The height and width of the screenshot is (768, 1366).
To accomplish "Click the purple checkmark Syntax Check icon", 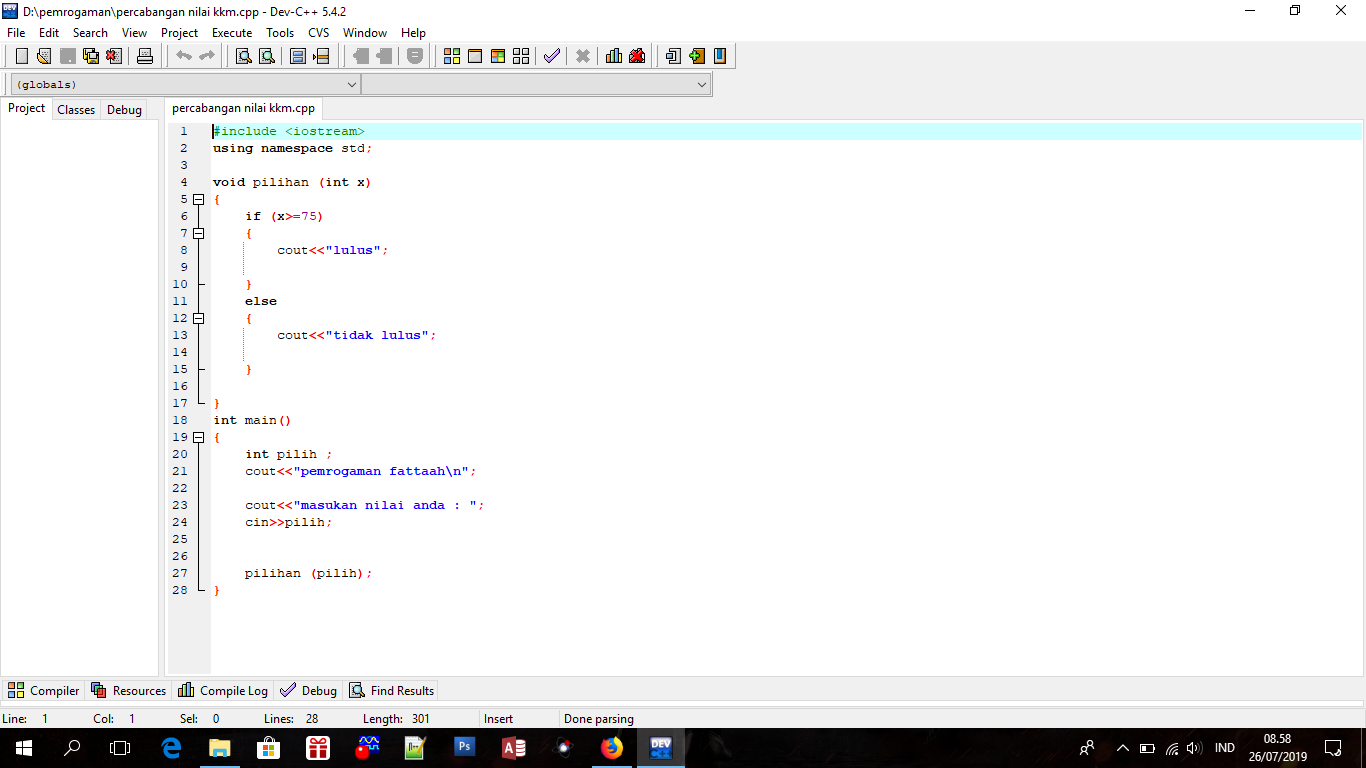I will pyautogui.click(x=551, y=56).
